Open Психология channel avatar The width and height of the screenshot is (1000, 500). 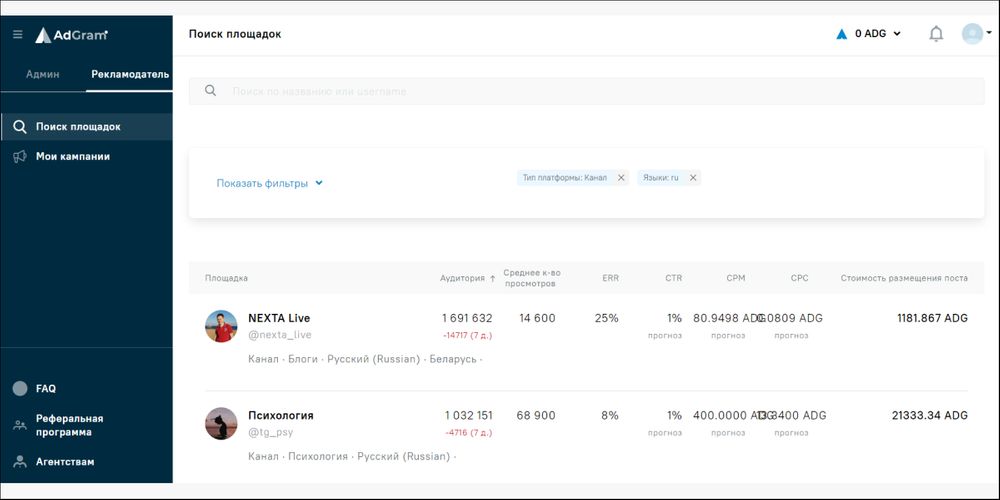[x=221, y=423]
